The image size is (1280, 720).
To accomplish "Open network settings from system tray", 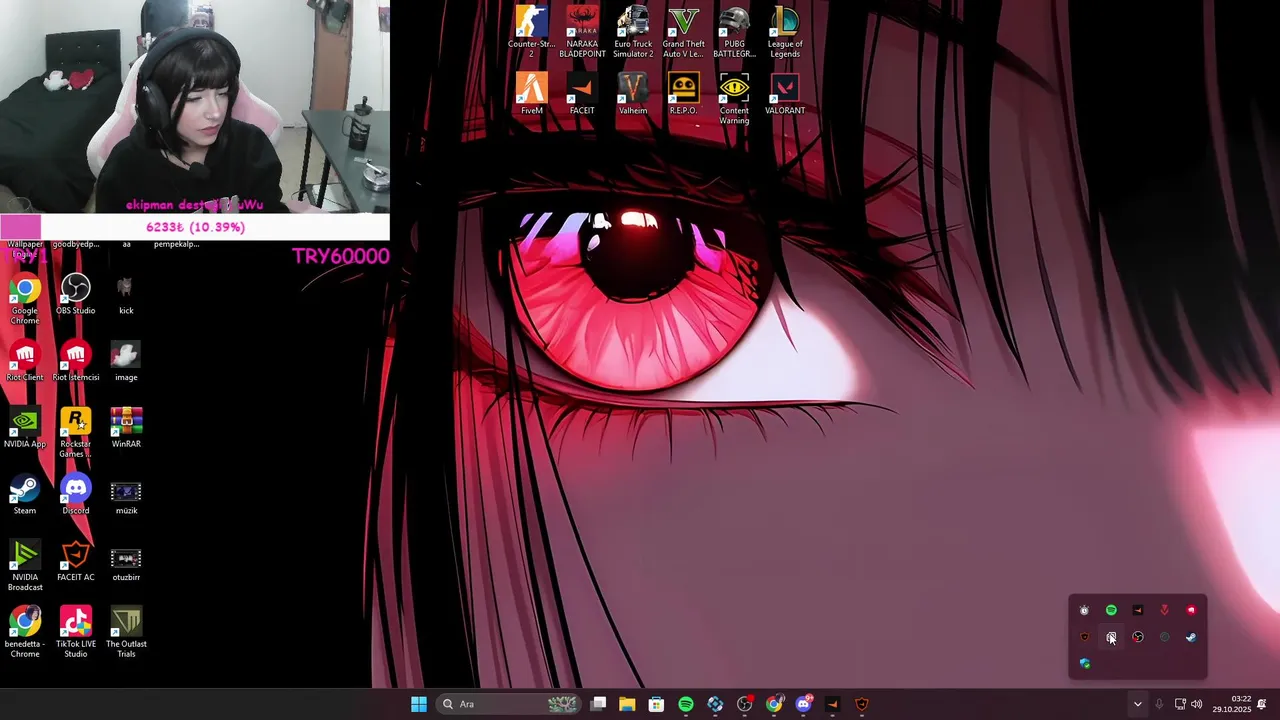I will (1180, 704).
